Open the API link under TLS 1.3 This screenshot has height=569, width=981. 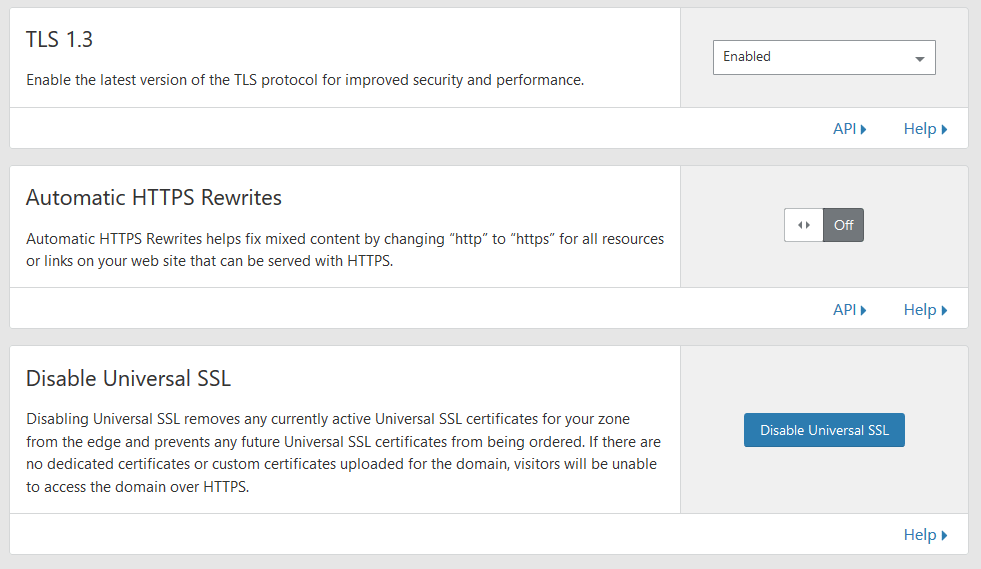click(849, 129)
